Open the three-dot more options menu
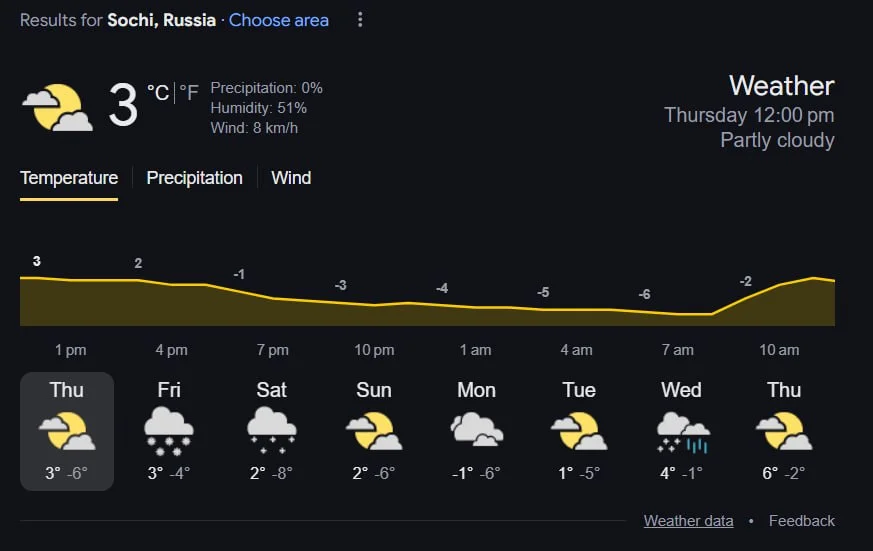The width and height of the screenshot is (873, 551). click(x=360, y=20)
